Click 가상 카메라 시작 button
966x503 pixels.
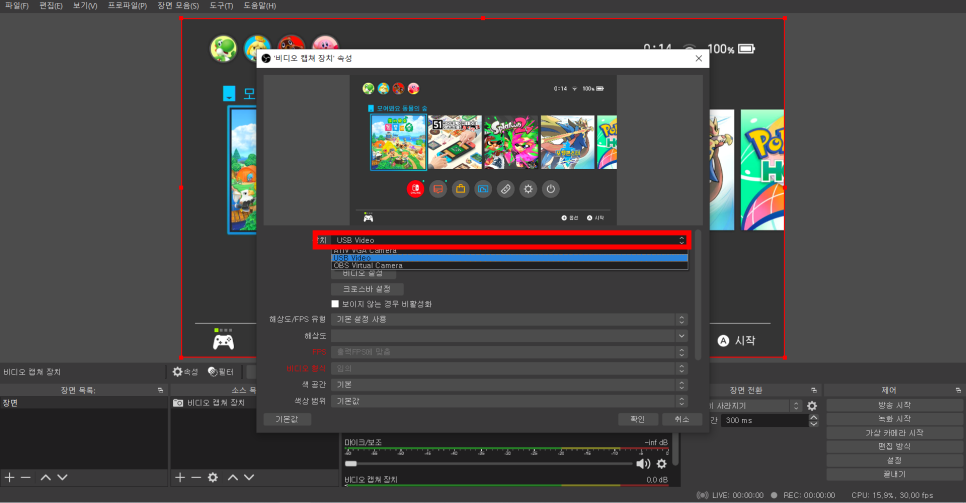point(894,433)
